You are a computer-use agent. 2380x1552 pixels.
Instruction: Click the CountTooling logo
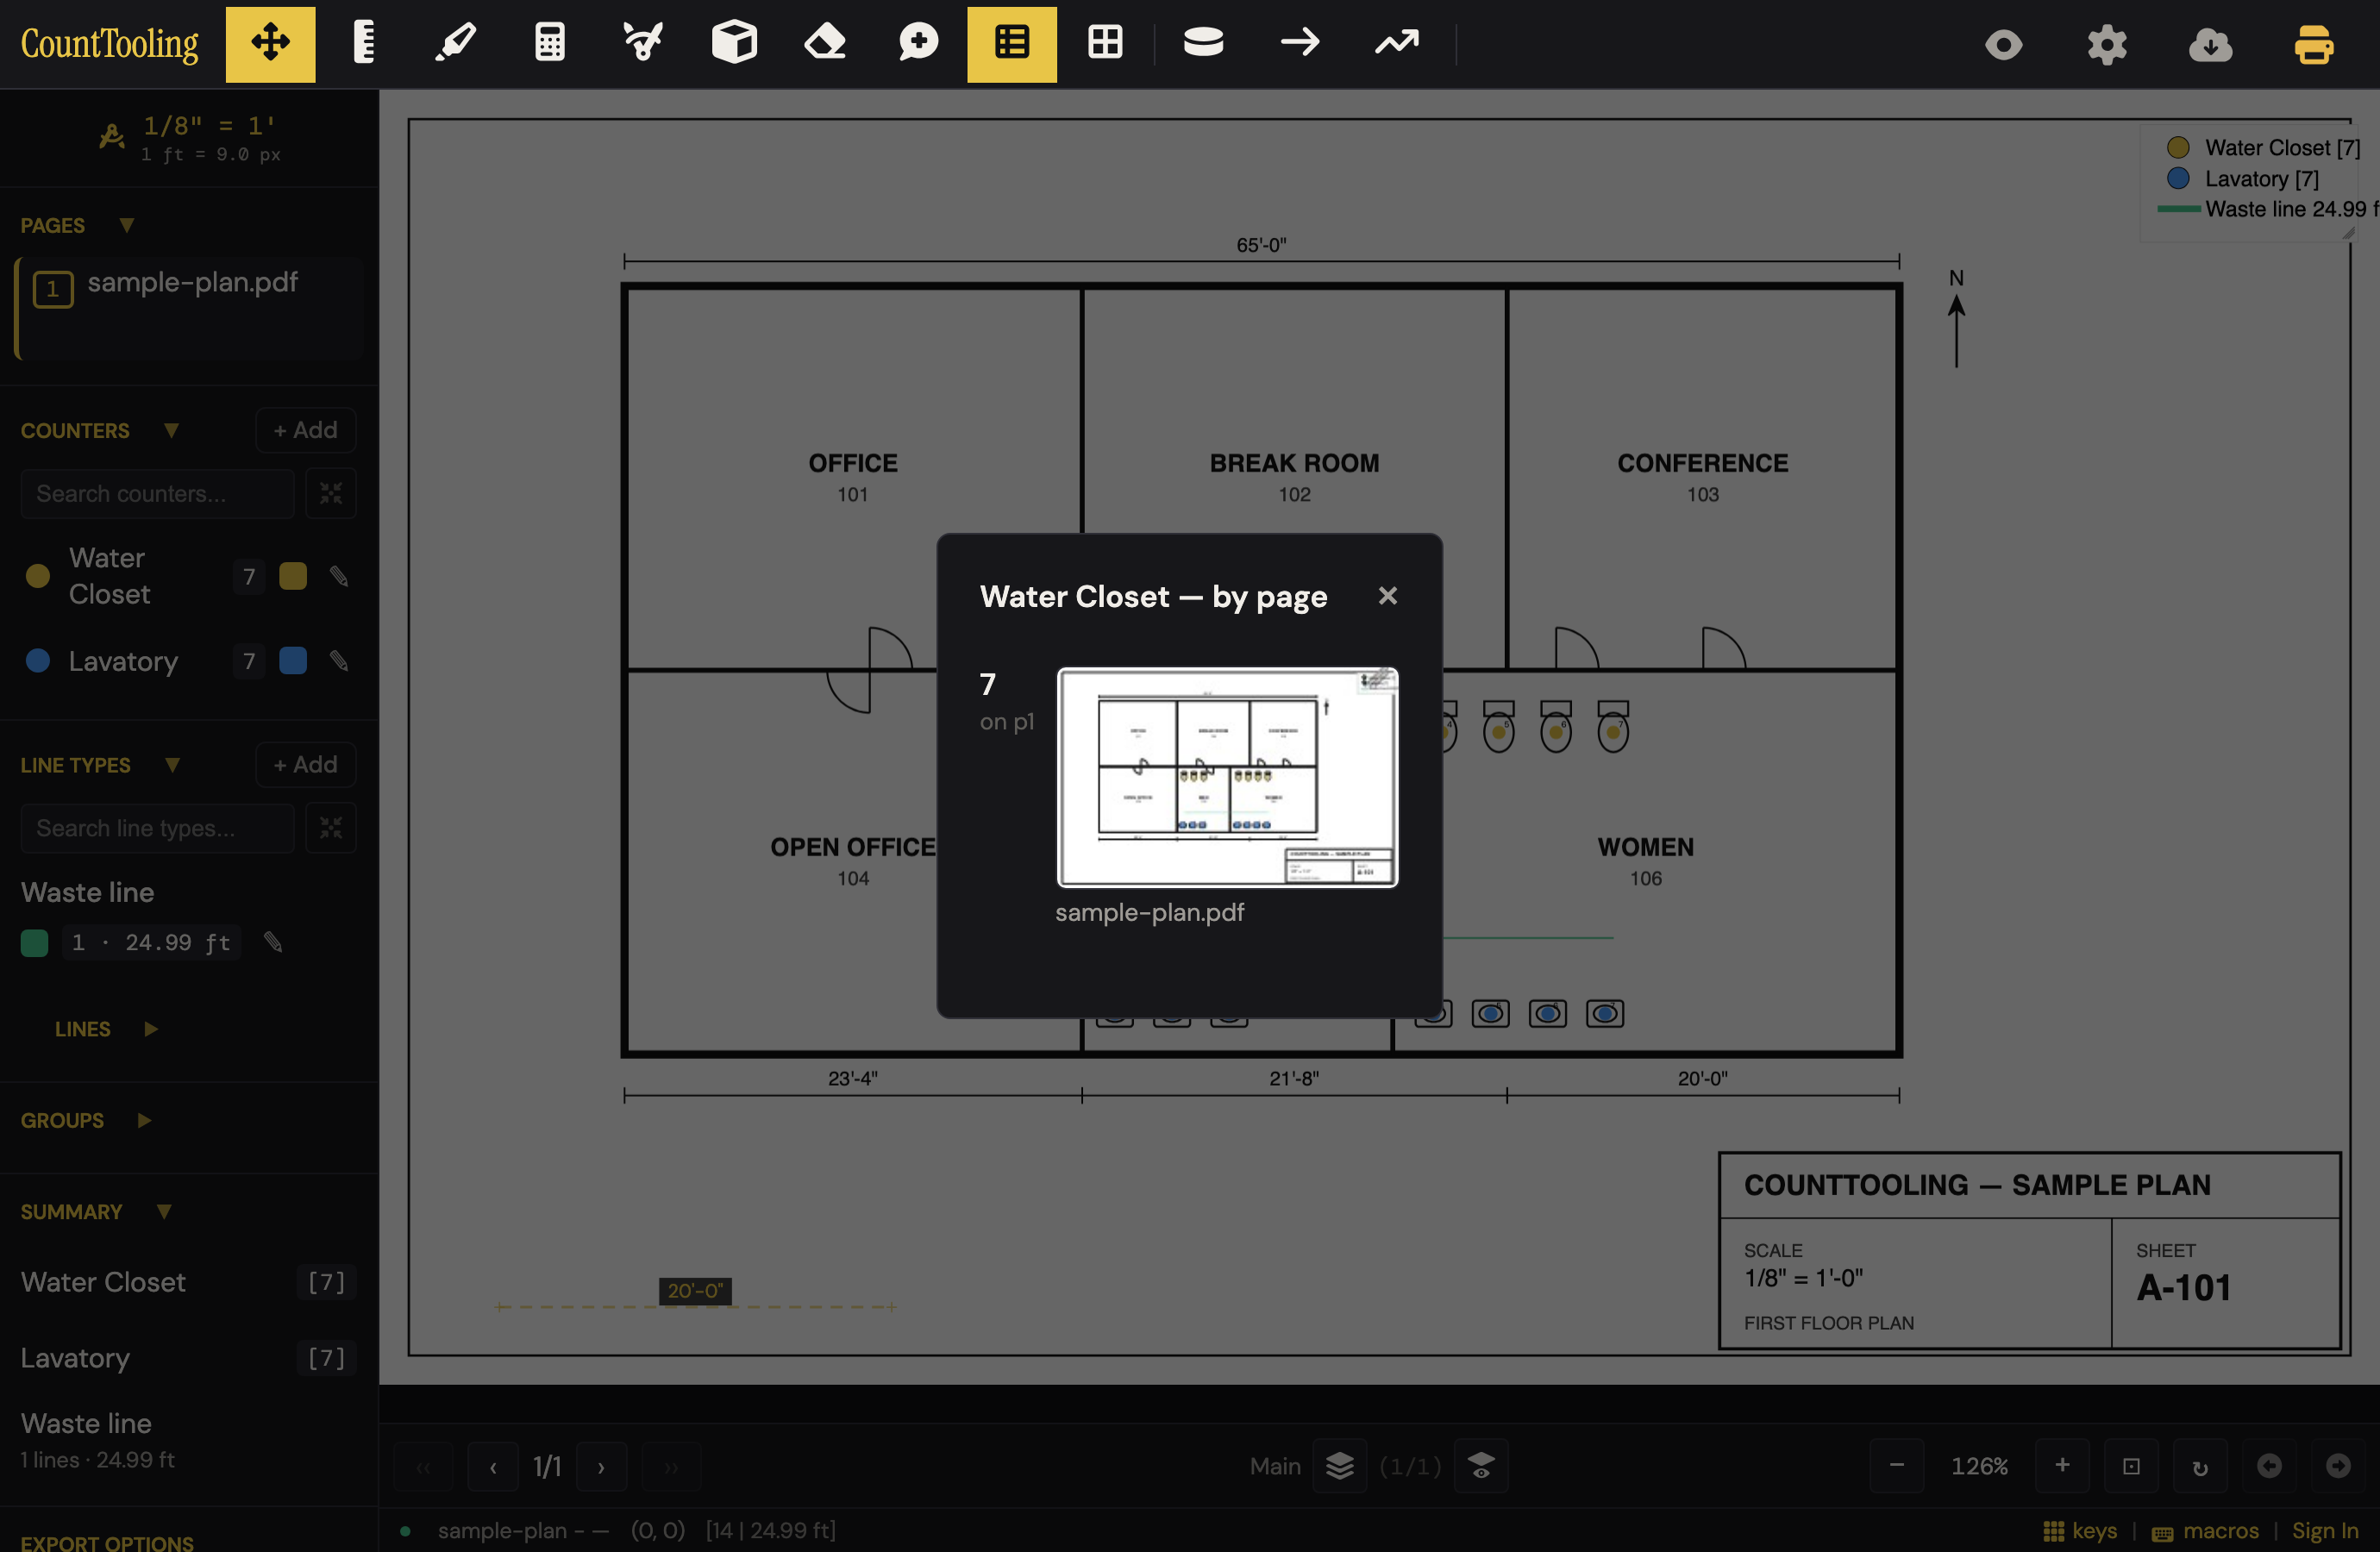point(110,44)
